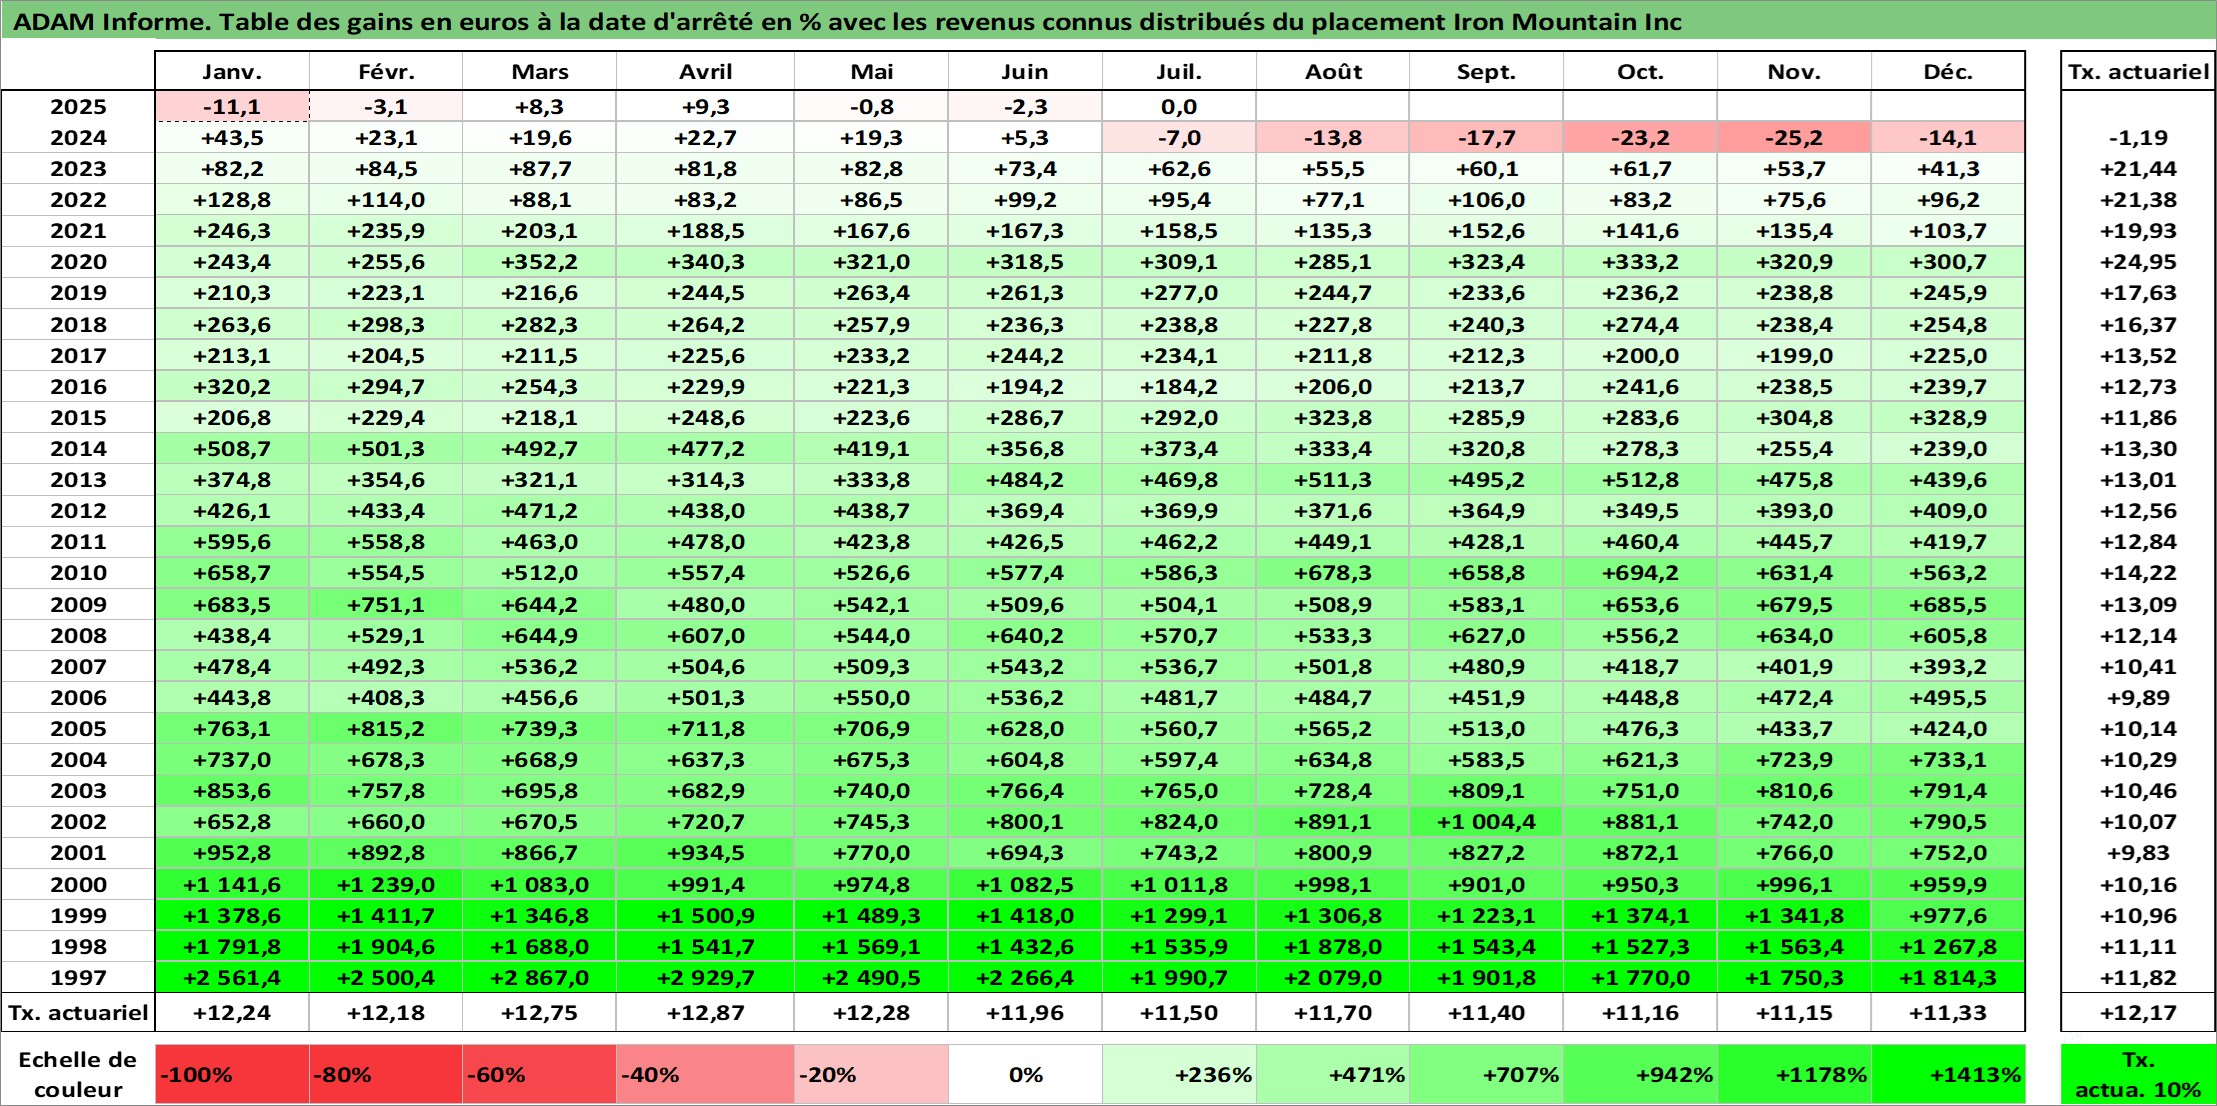This screenshot has width=2217, height=1106.
Task: Select the Mars column header
Action: 539,71
